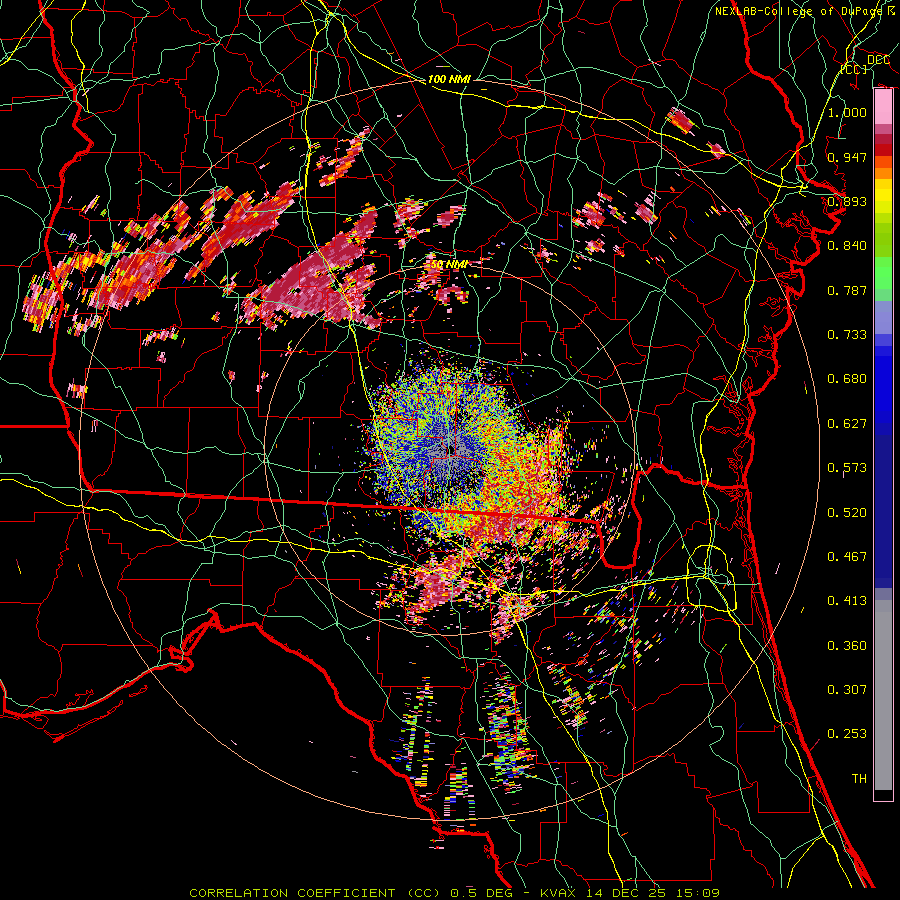
Task: Click the "[CC]" units label above the legend
Action: click(854, 69)
